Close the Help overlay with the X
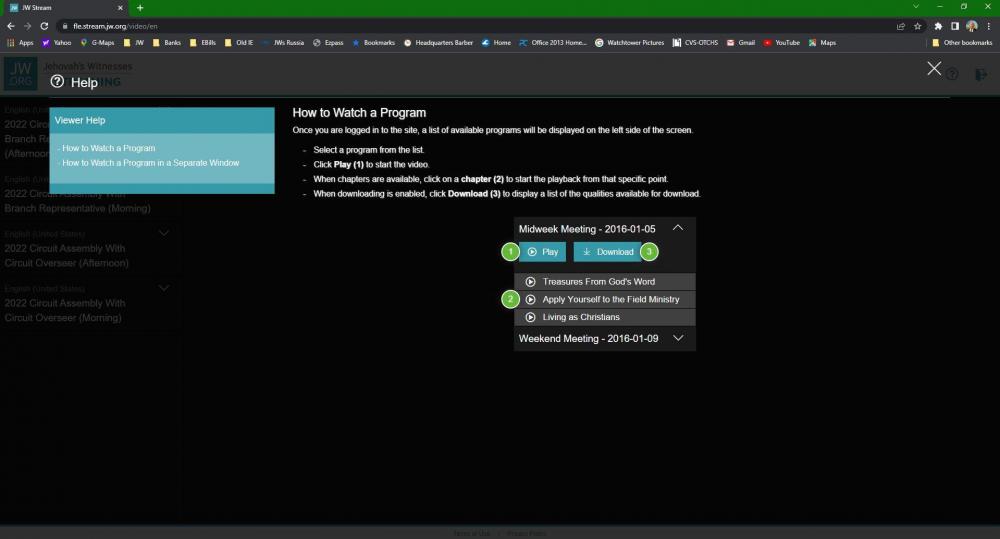Image resolution: width=1000 pixels, height=539 pixels. coord(934,68)
